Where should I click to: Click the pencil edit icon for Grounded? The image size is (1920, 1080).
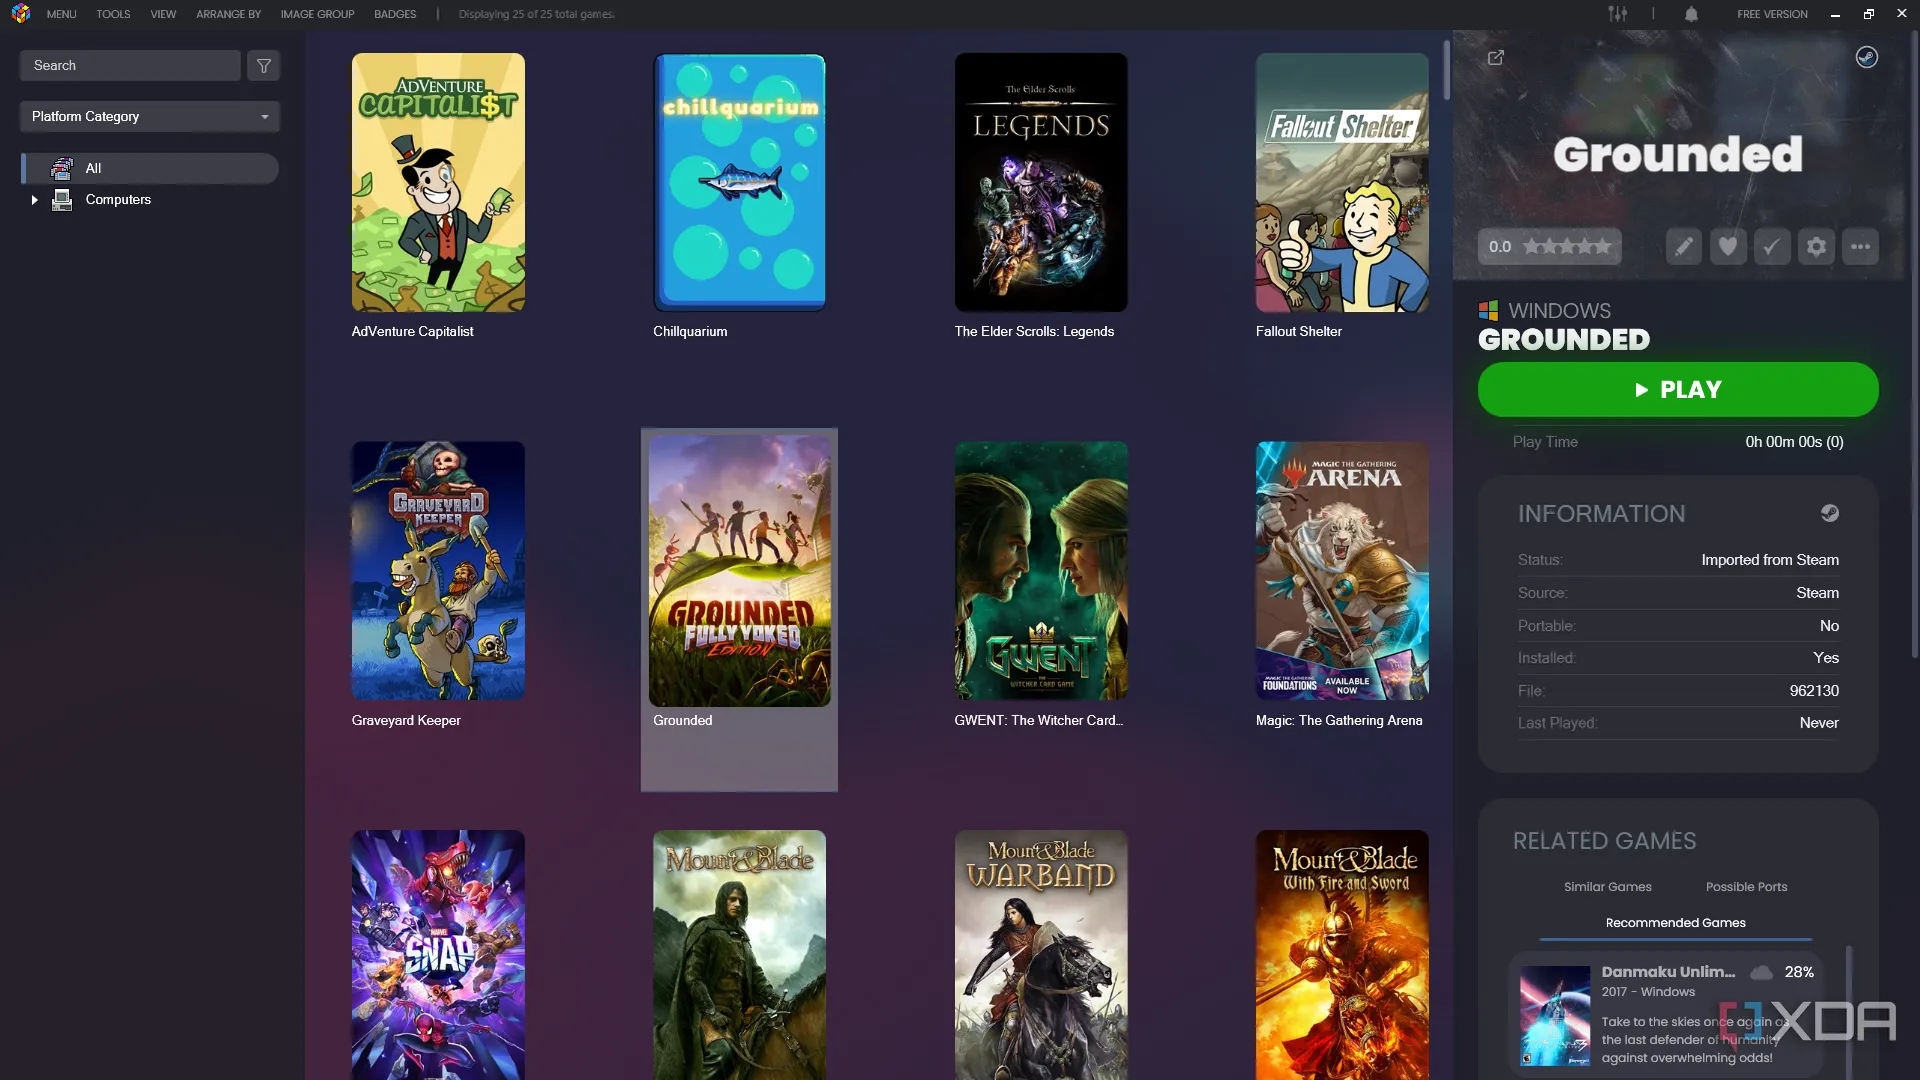point(1684,247)
